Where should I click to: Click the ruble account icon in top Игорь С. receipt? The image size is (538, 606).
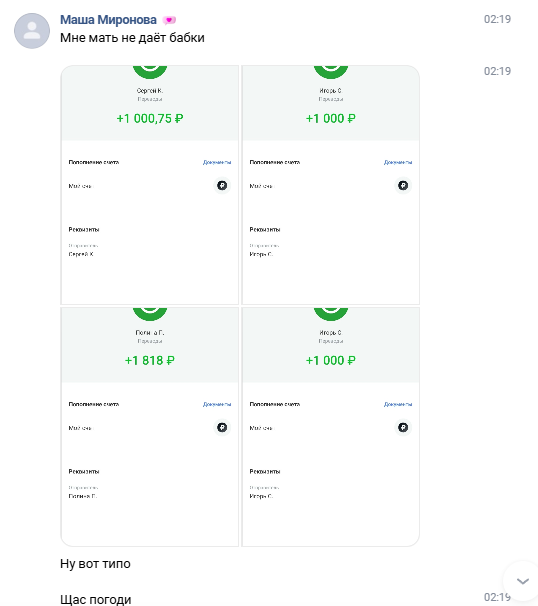pos(403,186)
